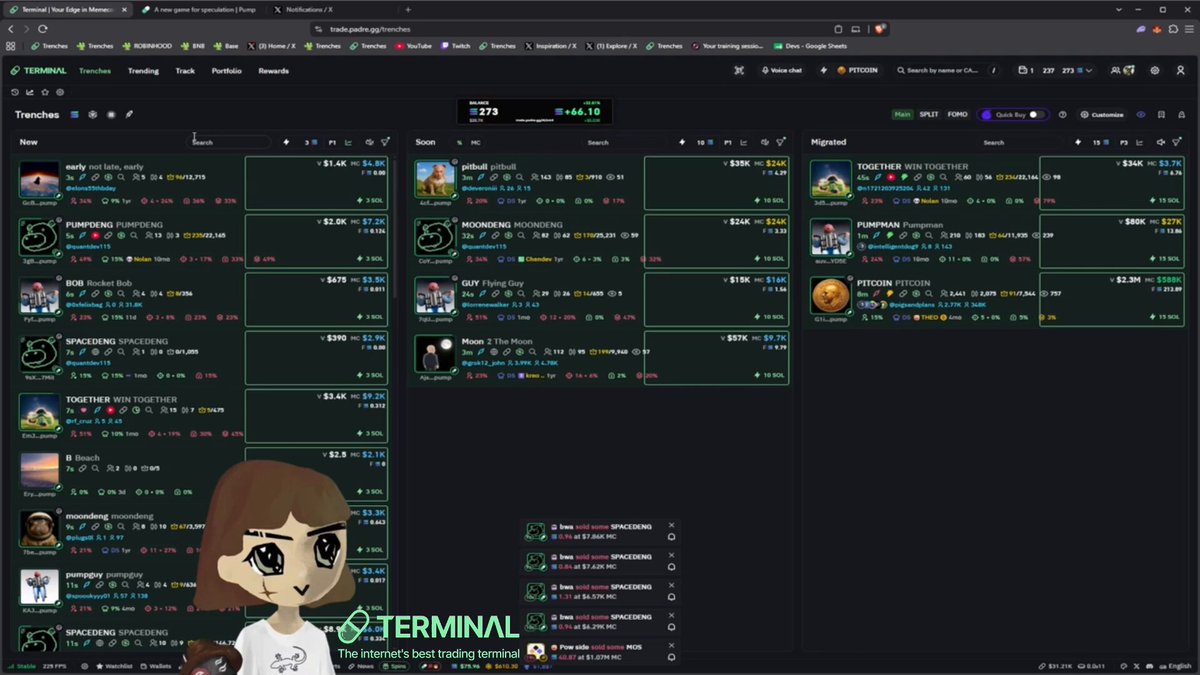Click the bell notification icon near Customize
Screen dimensions: 1200x675
click(x=1181, y=115)
